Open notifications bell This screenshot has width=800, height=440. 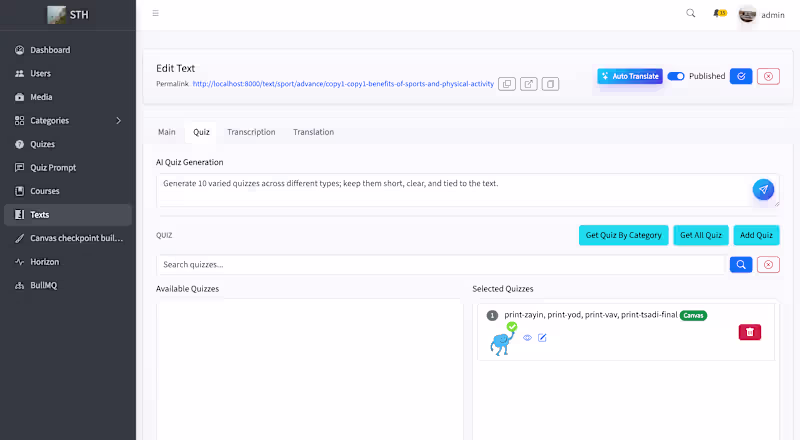pos(719,13)
